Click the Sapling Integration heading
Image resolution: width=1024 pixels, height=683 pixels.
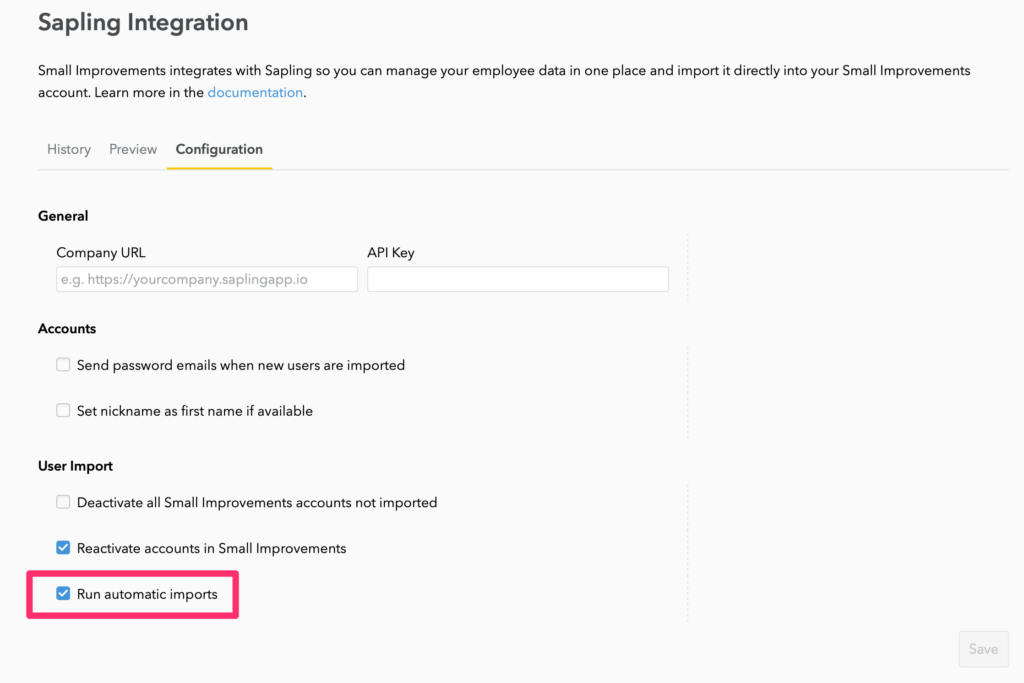(143, 22)
